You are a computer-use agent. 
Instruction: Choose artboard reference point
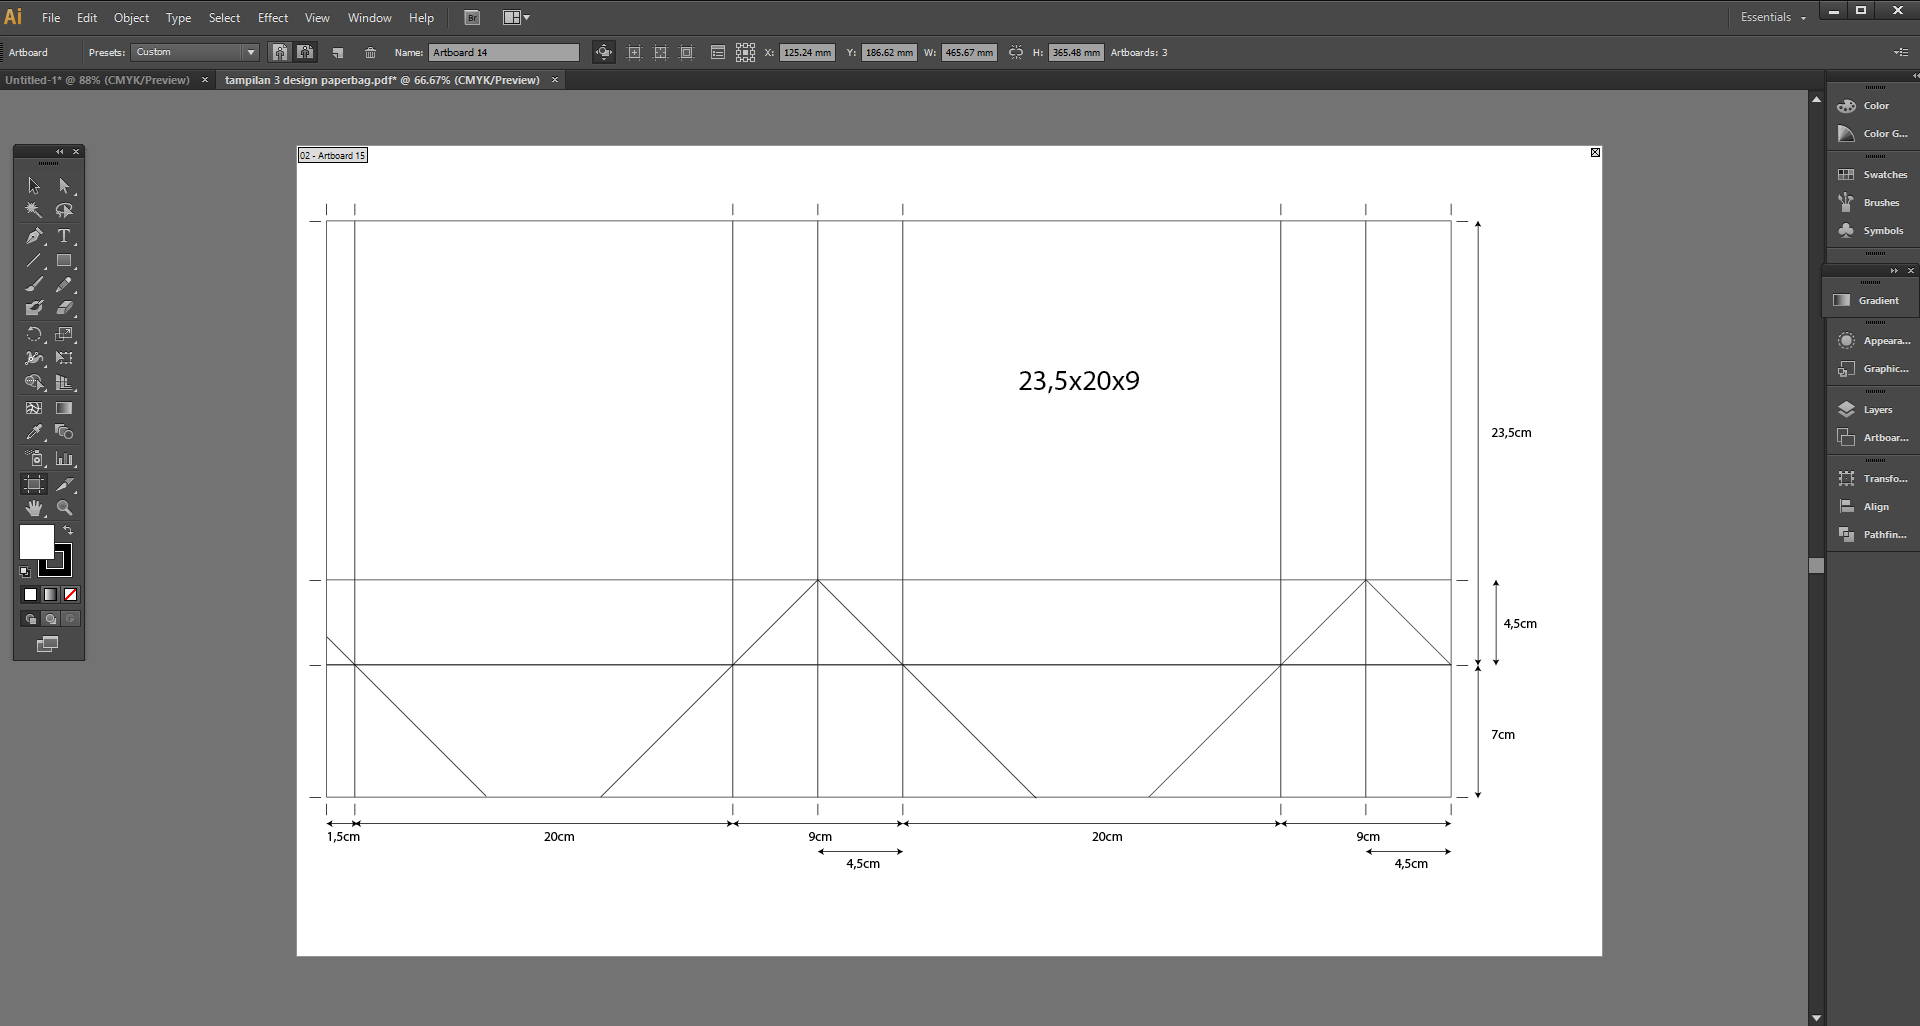coord(746,52)
